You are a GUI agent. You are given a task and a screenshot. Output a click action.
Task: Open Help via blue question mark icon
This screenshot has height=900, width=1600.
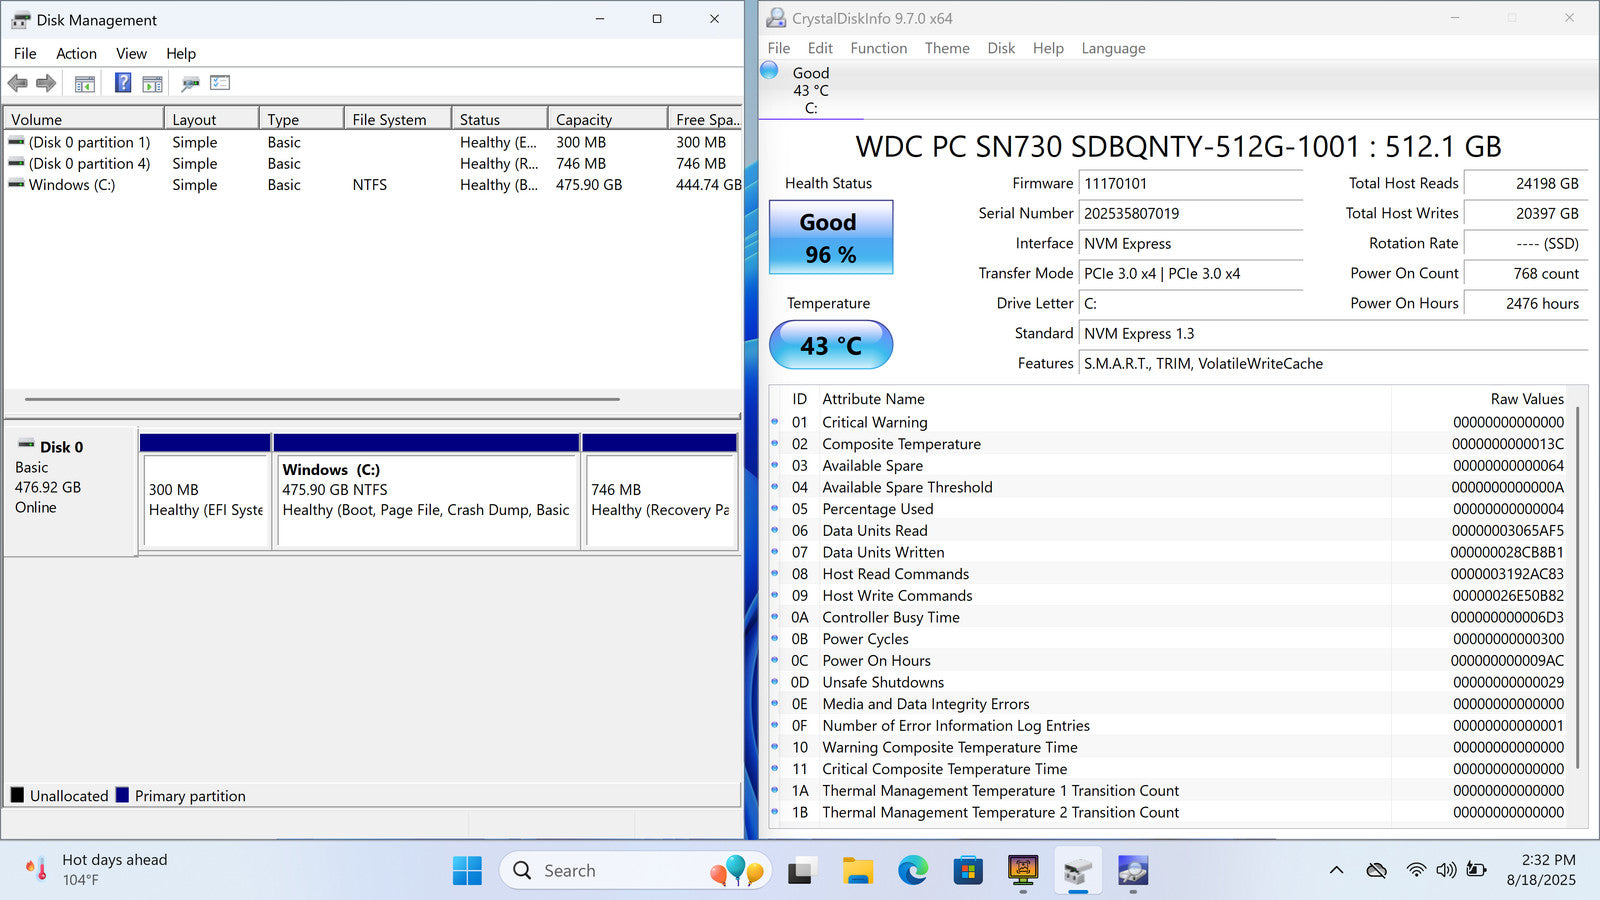coord(122,84)
